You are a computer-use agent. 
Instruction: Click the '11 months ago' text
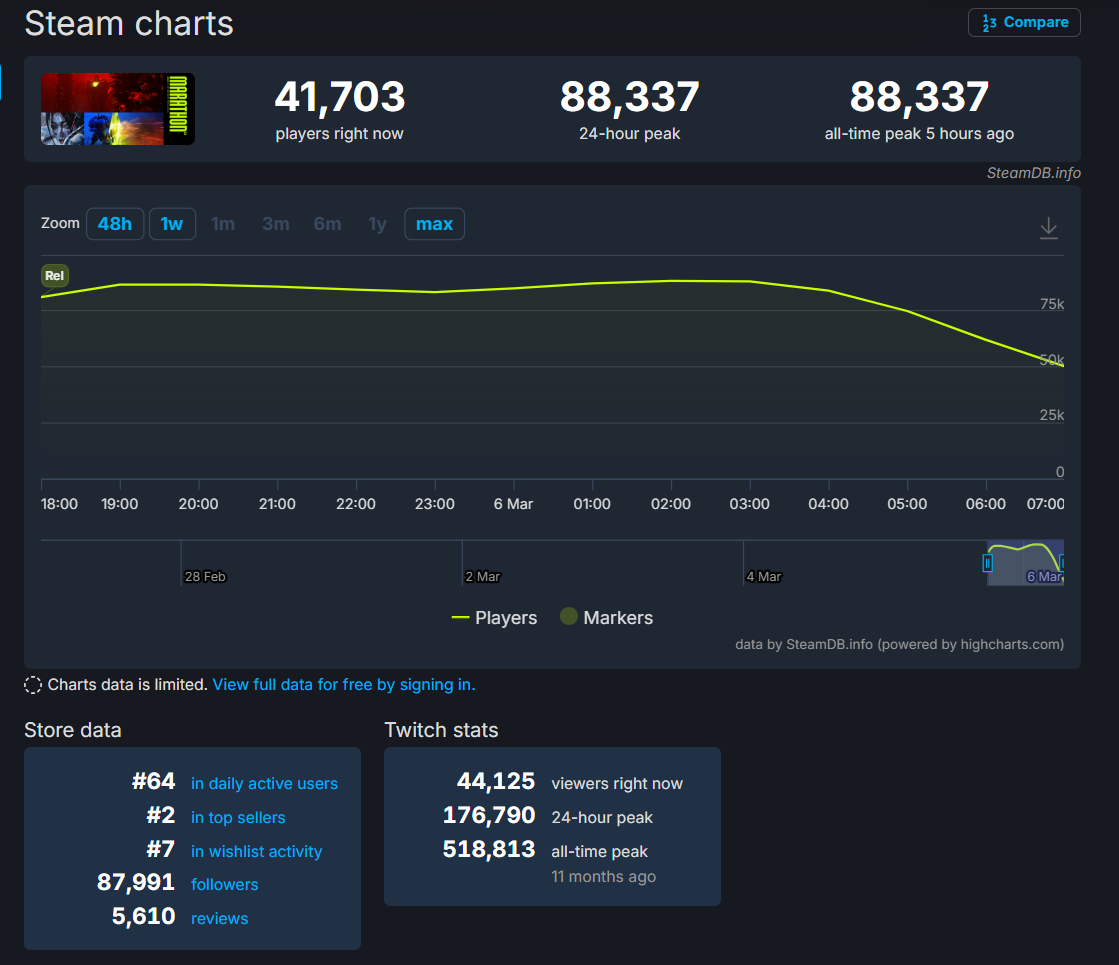[x=603, y=876]
